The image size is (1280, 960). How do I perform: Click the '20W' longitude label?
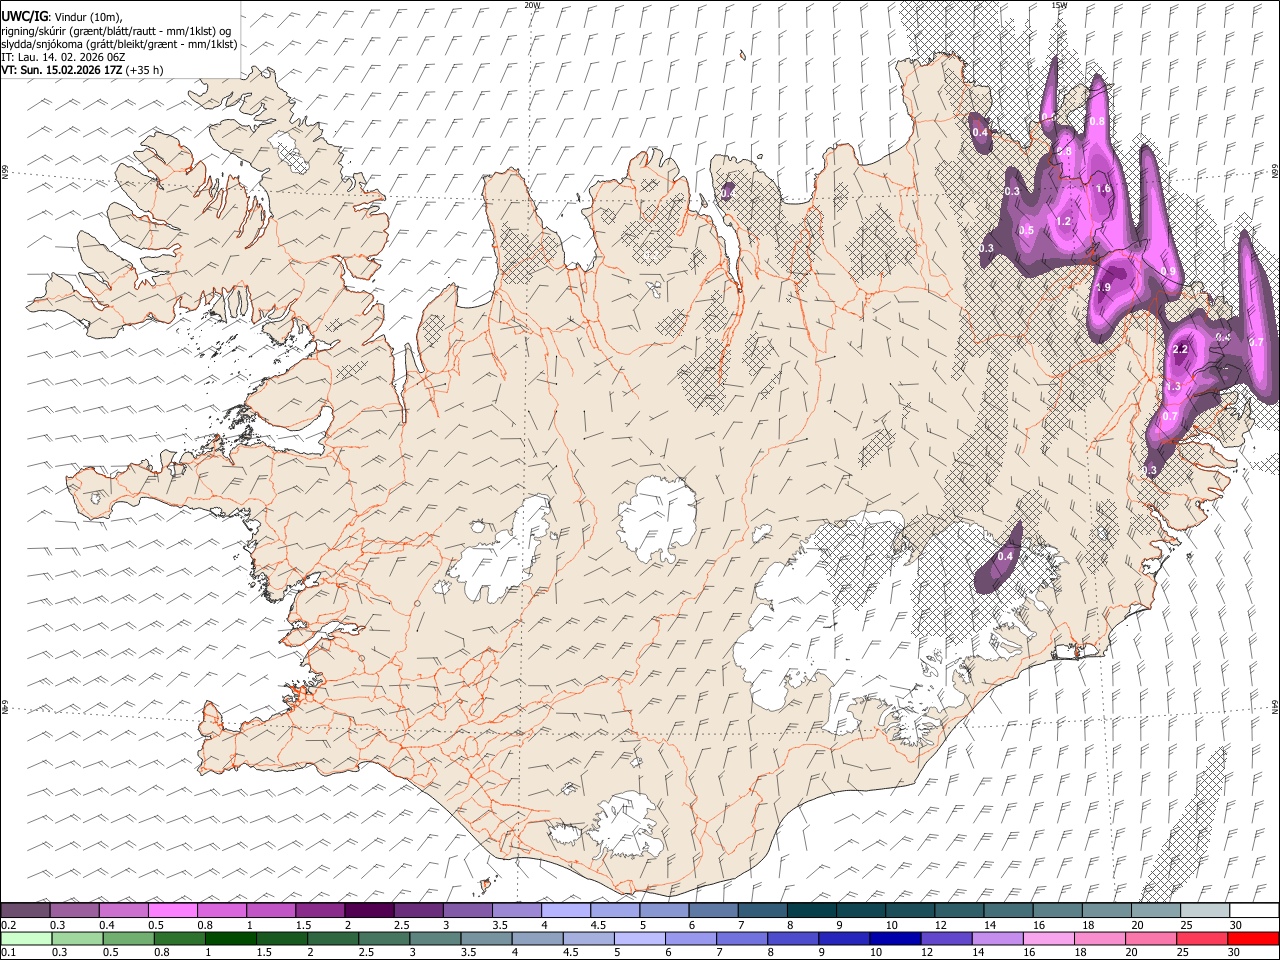click(532, 5)
